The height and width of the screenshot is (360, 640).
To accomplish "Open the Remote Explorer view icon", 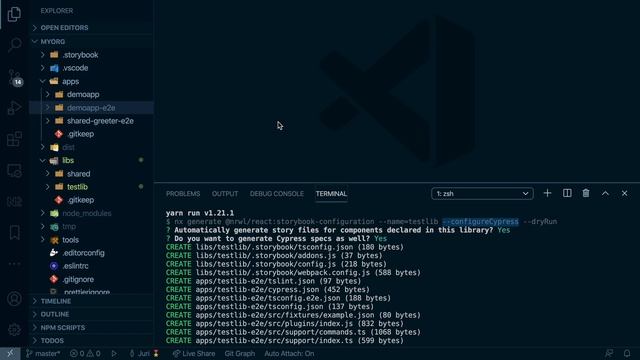I will (14, 170).
